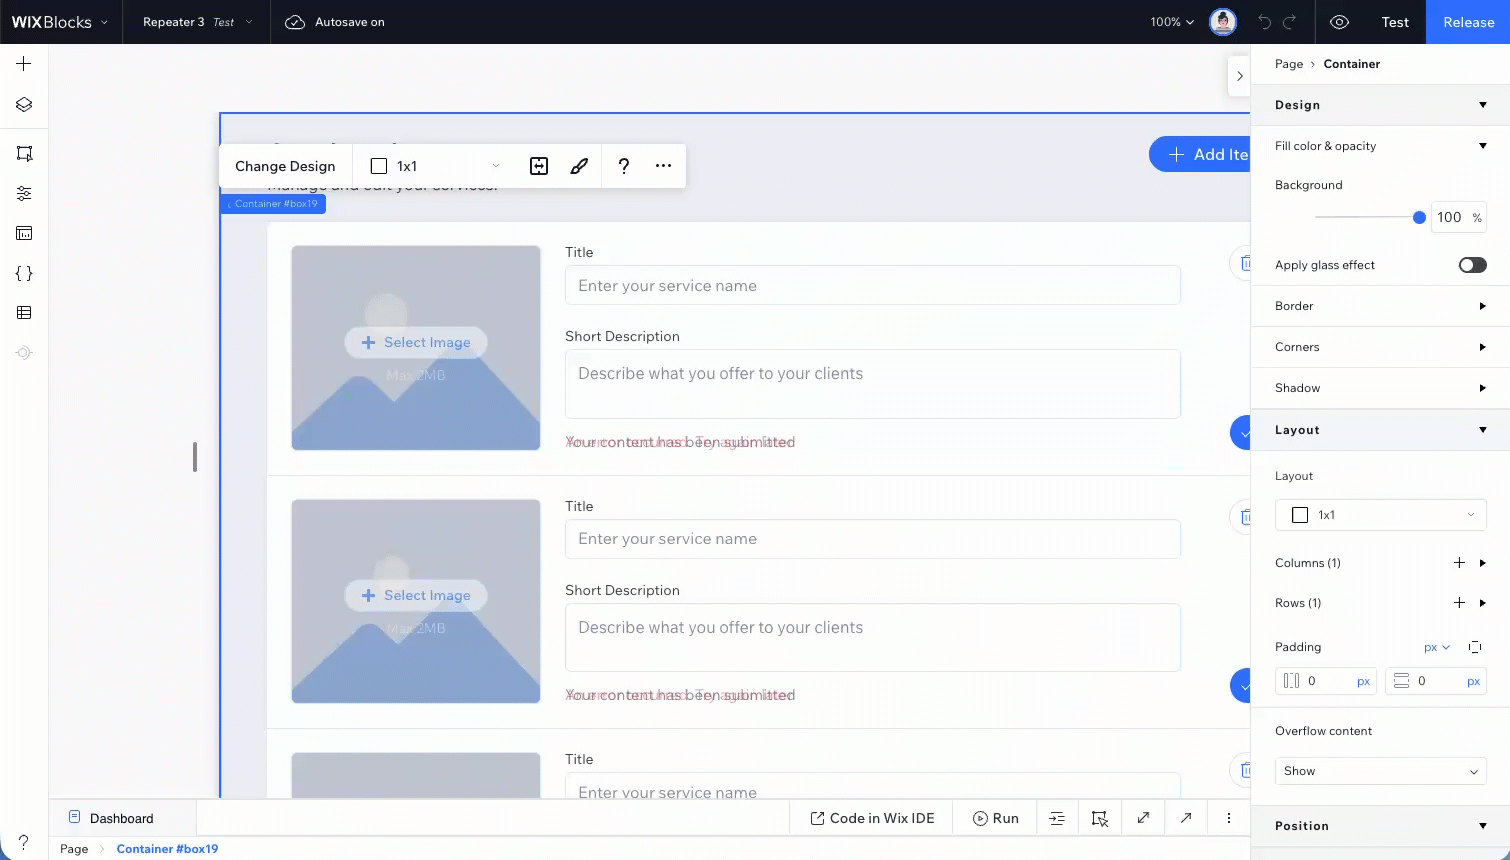Click the Background opacity percent field
The image size is (1510, 860).
pyautogui.click(x=1459, y=217)
